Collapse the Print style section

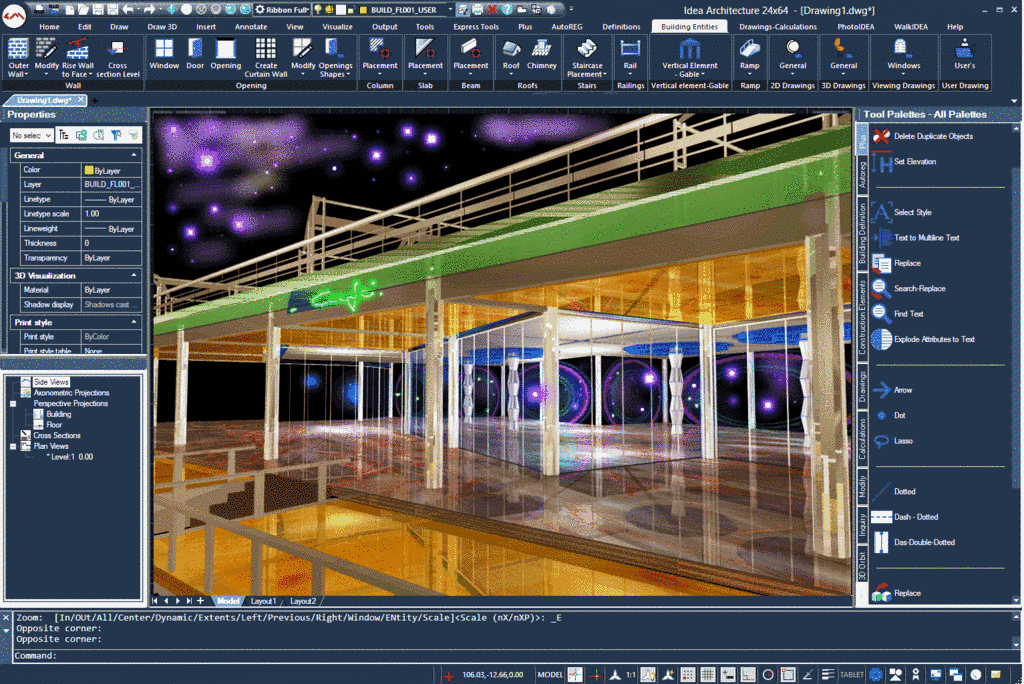134,323
